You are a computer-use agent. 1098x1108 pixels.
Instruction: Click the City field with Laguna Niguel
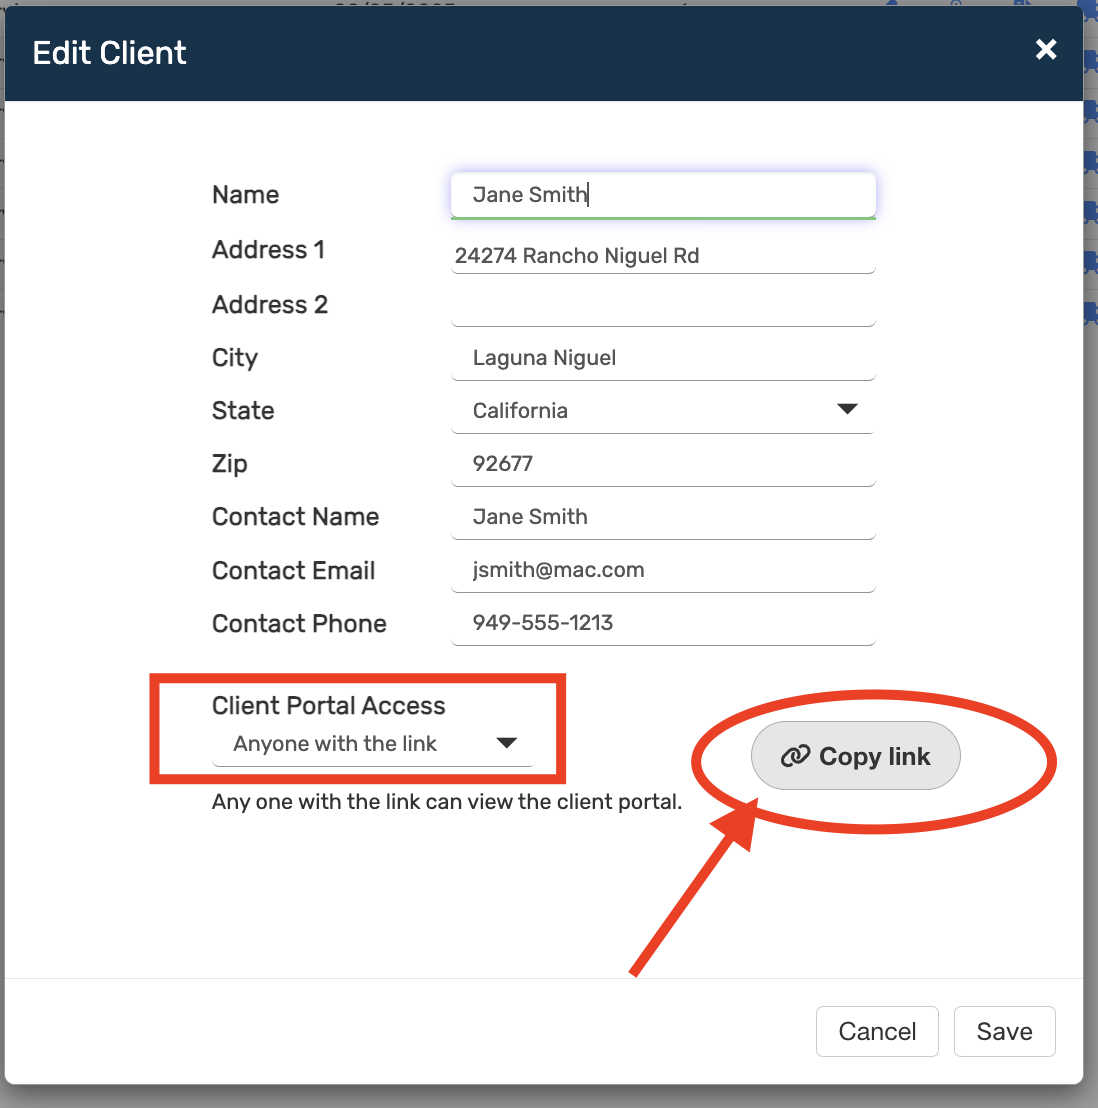click(663, 358)
